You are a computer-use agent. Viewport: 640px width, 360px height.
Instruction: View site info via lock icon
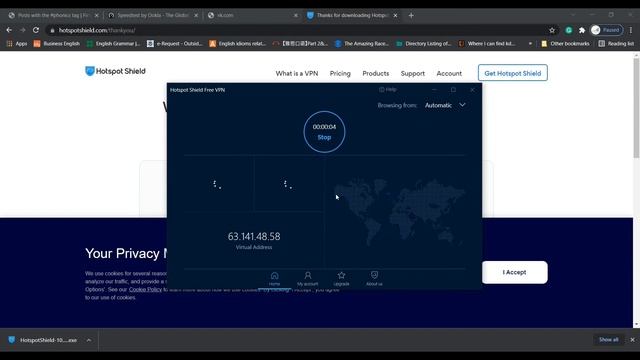[x=52, y=30]
